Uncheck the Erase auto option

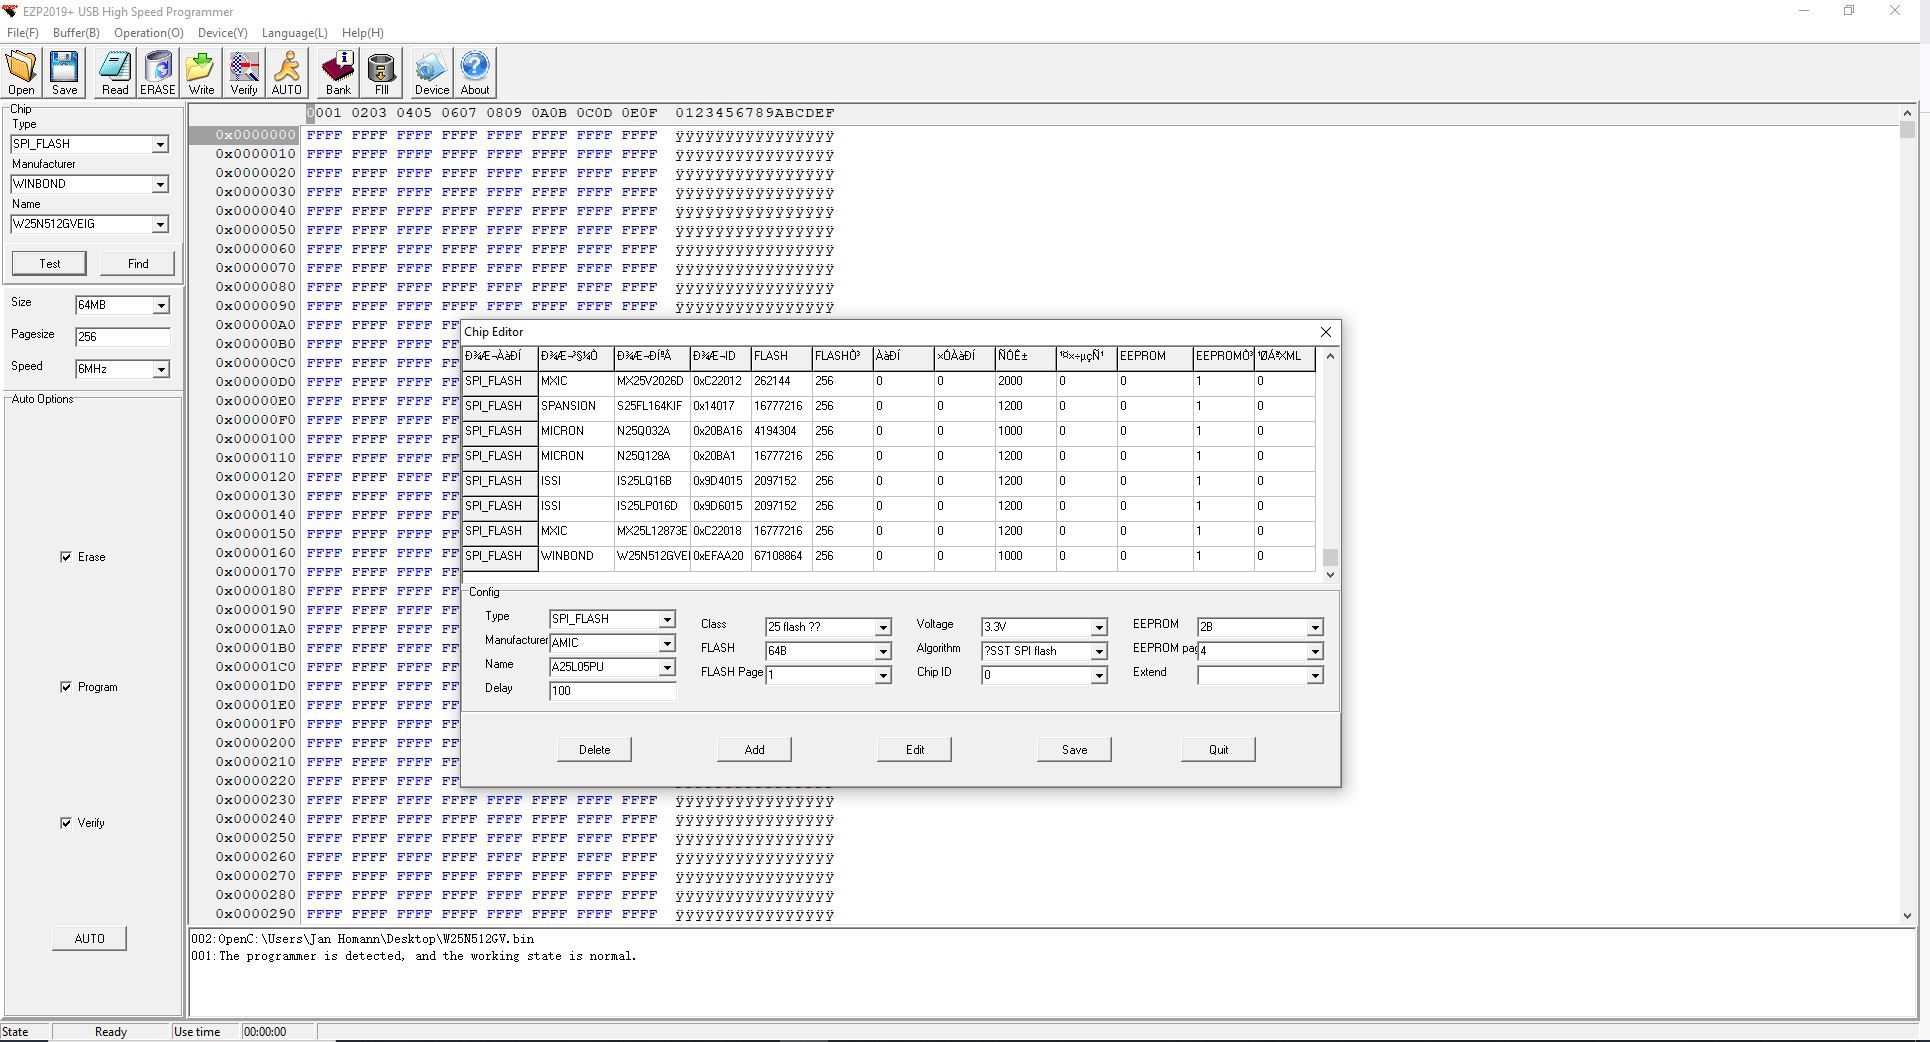click(x=67, y=557)
